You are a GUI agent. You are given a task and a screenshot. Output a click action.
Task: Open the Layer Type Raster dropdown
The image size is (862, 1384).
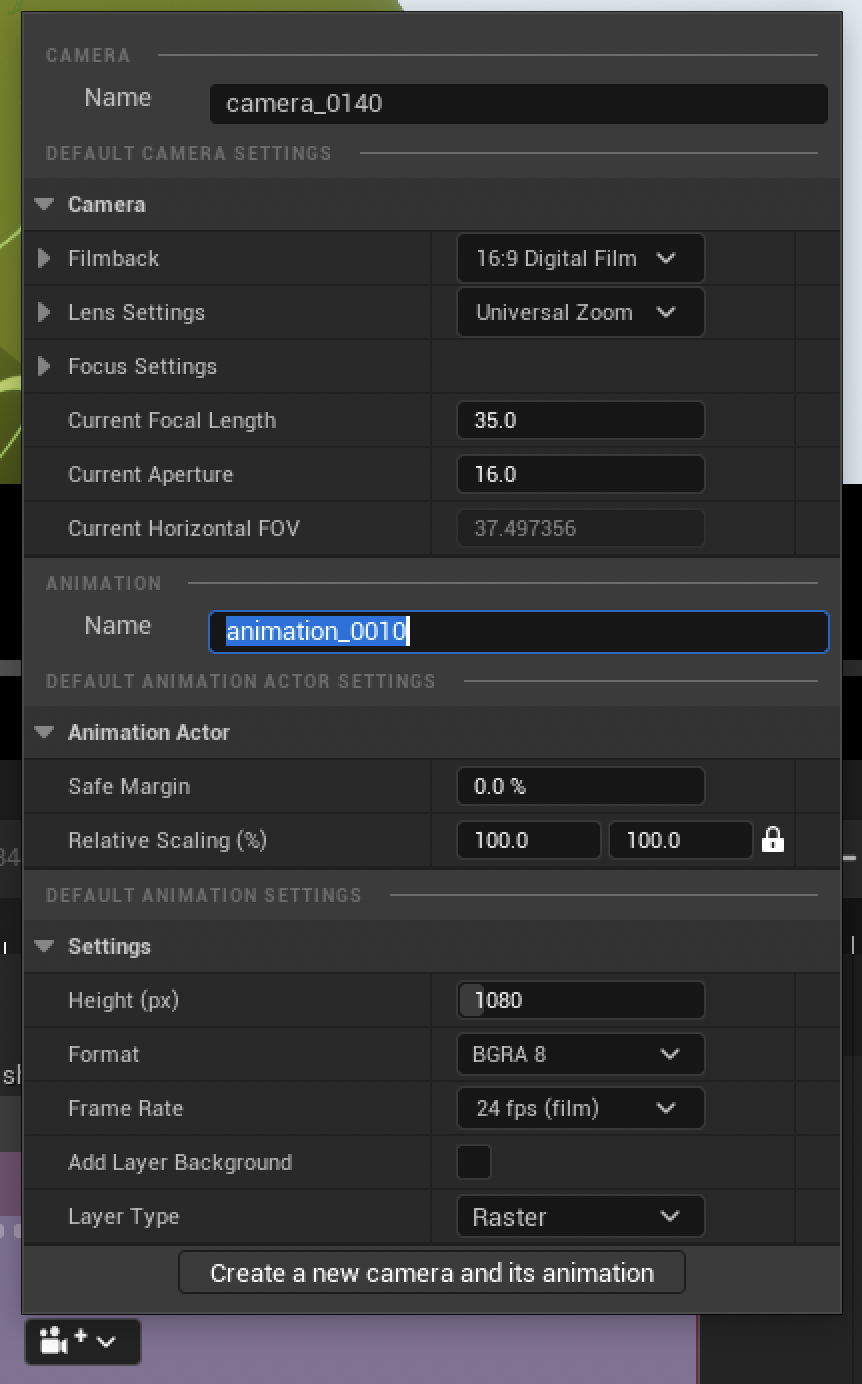coord(580,1217)
